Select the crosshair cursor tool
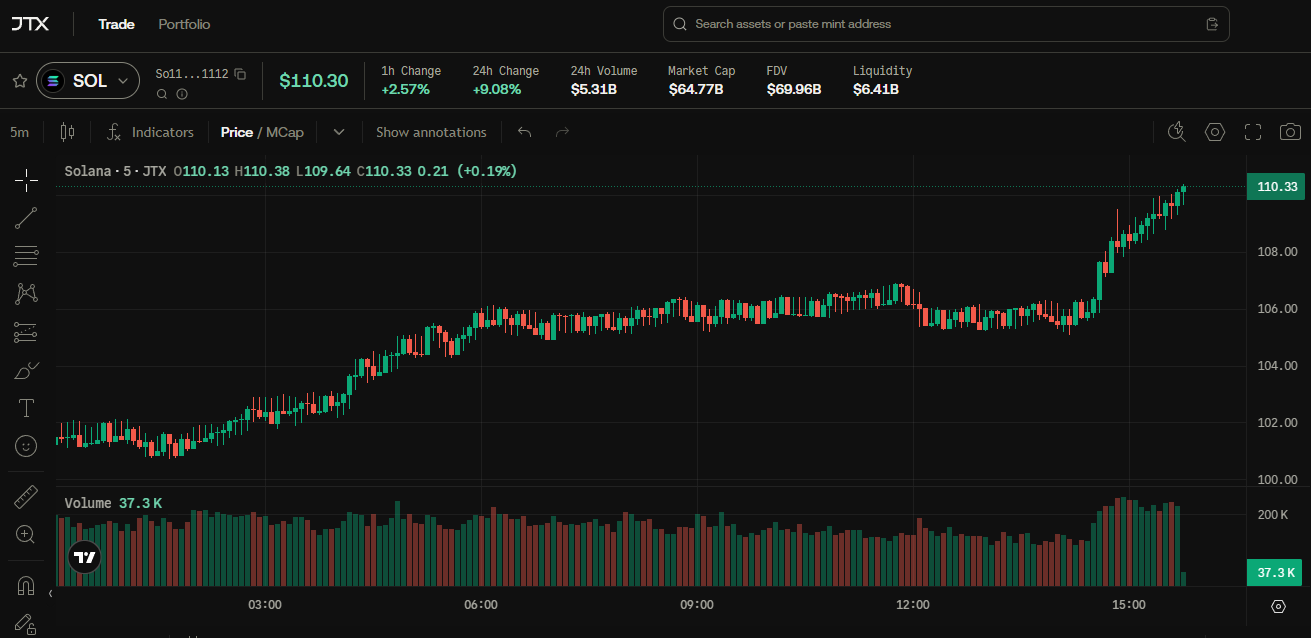The image size is (1311, 638). tap(26, 180)
